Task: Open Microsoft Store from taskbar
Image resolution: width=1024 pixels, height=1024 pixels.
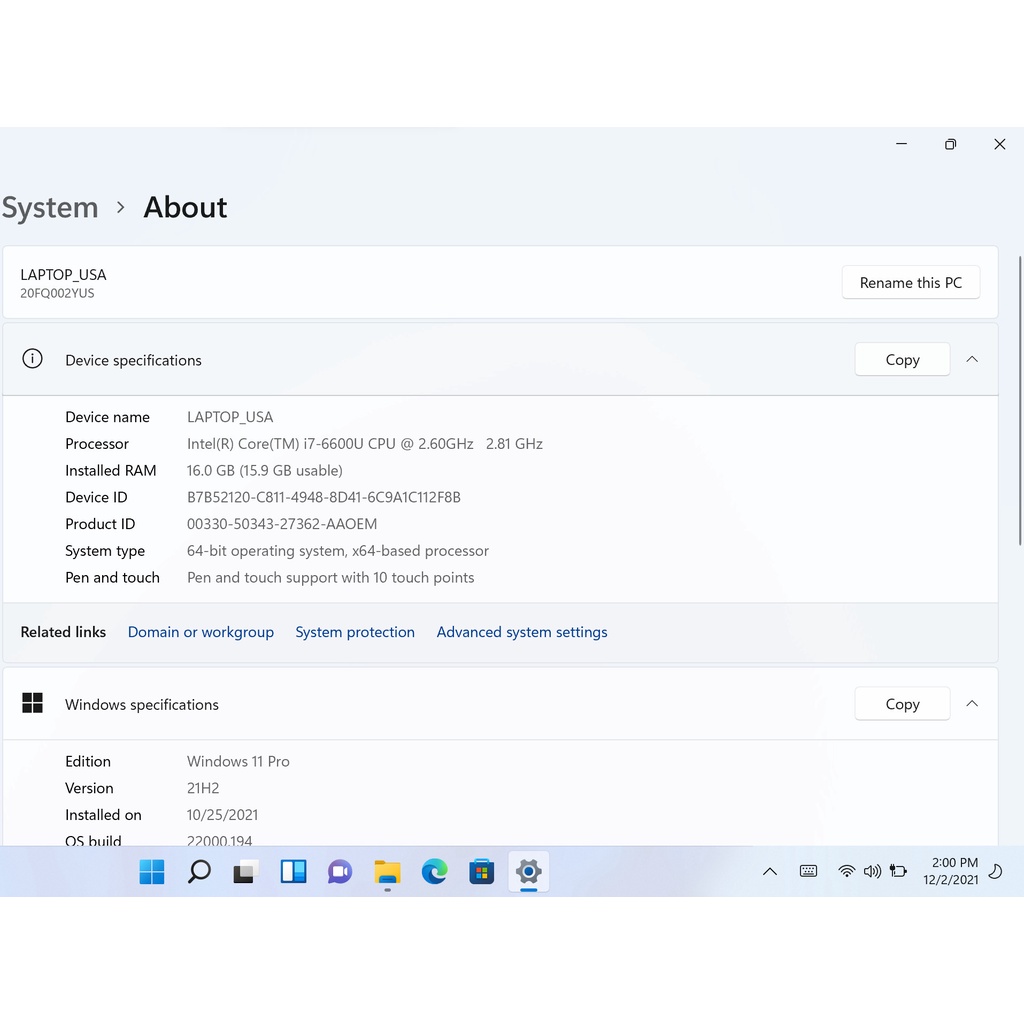Action: point(481,872)
